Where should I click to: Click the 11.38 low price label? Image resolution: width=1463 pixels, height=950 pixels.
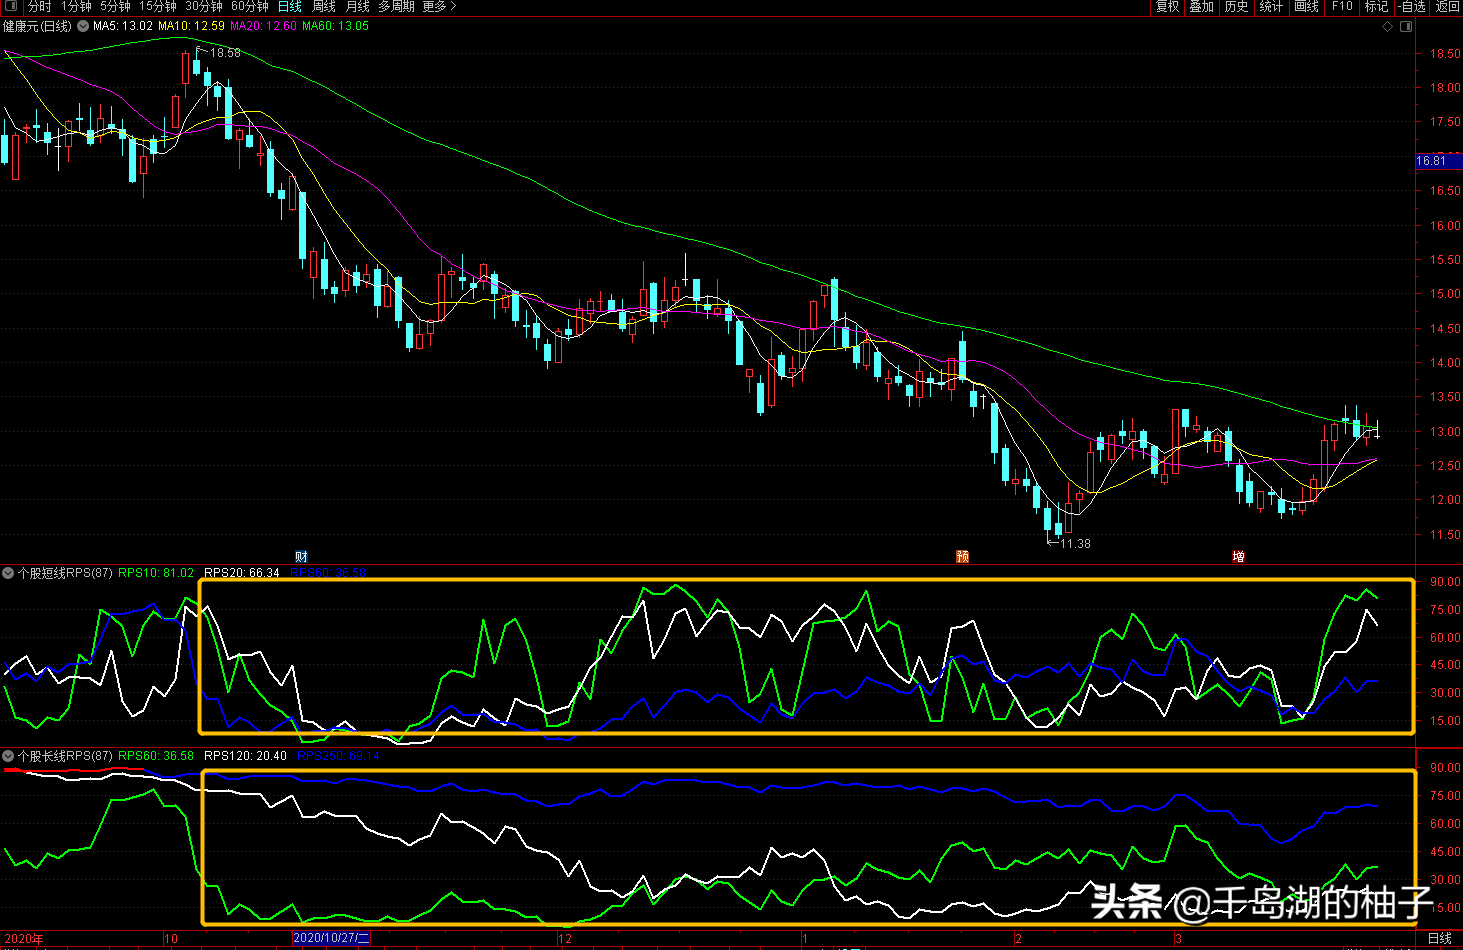(1075, 544)
